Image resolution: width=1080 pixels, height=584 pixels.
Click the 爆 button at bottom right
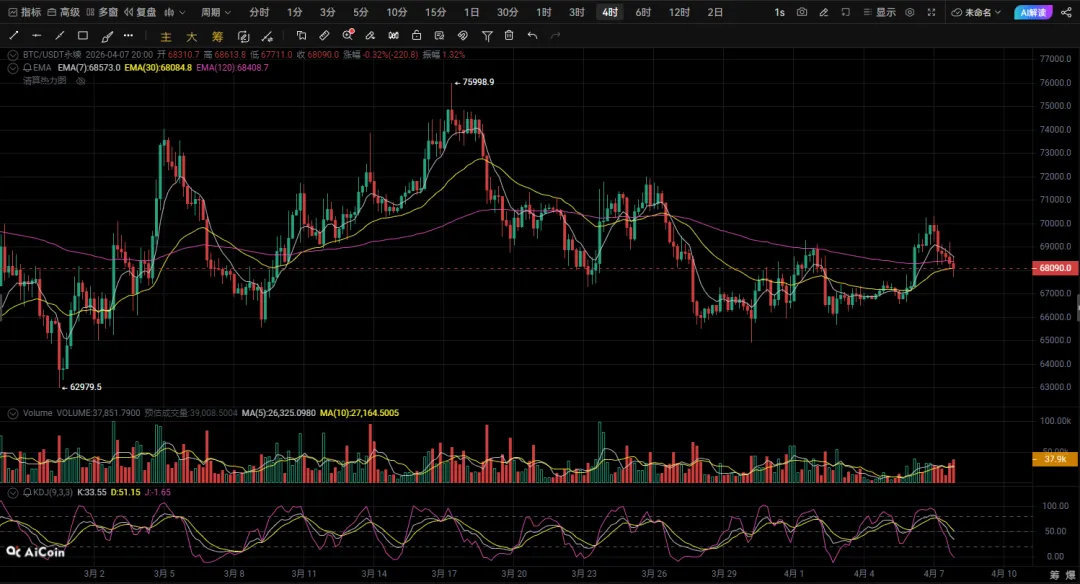[1070, 574]
